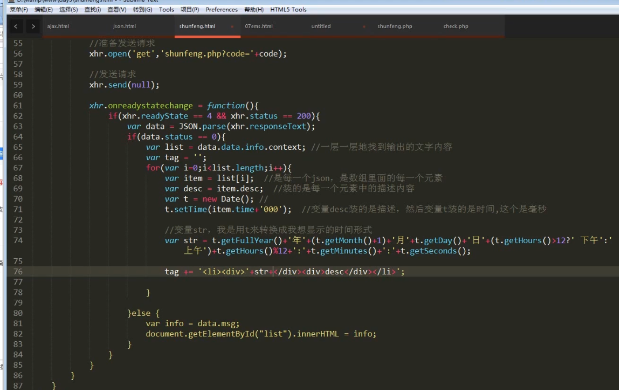Image resolution: width=619 pixels, height=390 pixels.
Task: Open the Tools menu
Action: coord(166,9)
